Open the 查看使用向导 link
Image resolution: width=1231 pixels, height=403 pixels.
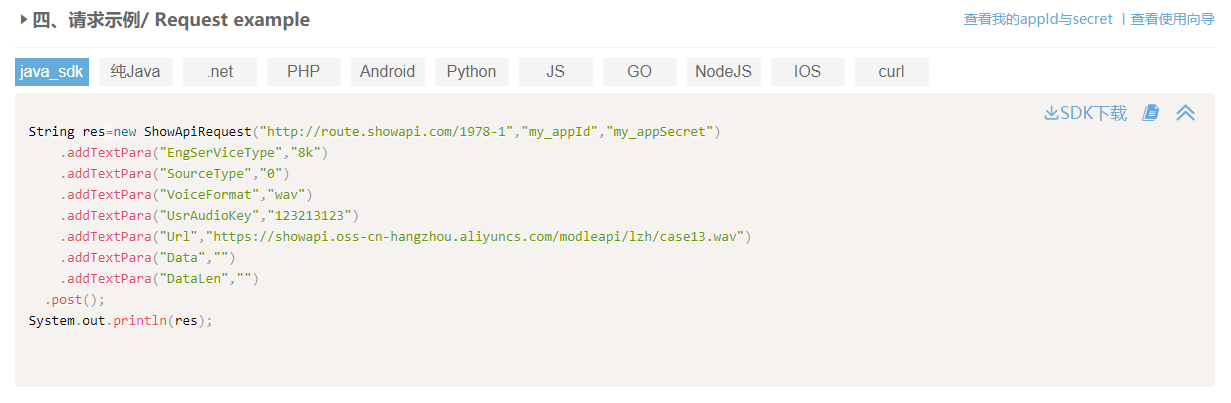(x=1172, y=19)
